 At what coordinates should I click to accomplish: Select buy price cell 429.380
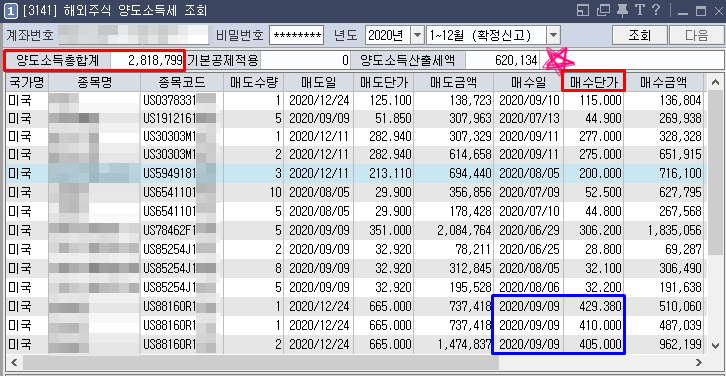click(x=594, y=306)
